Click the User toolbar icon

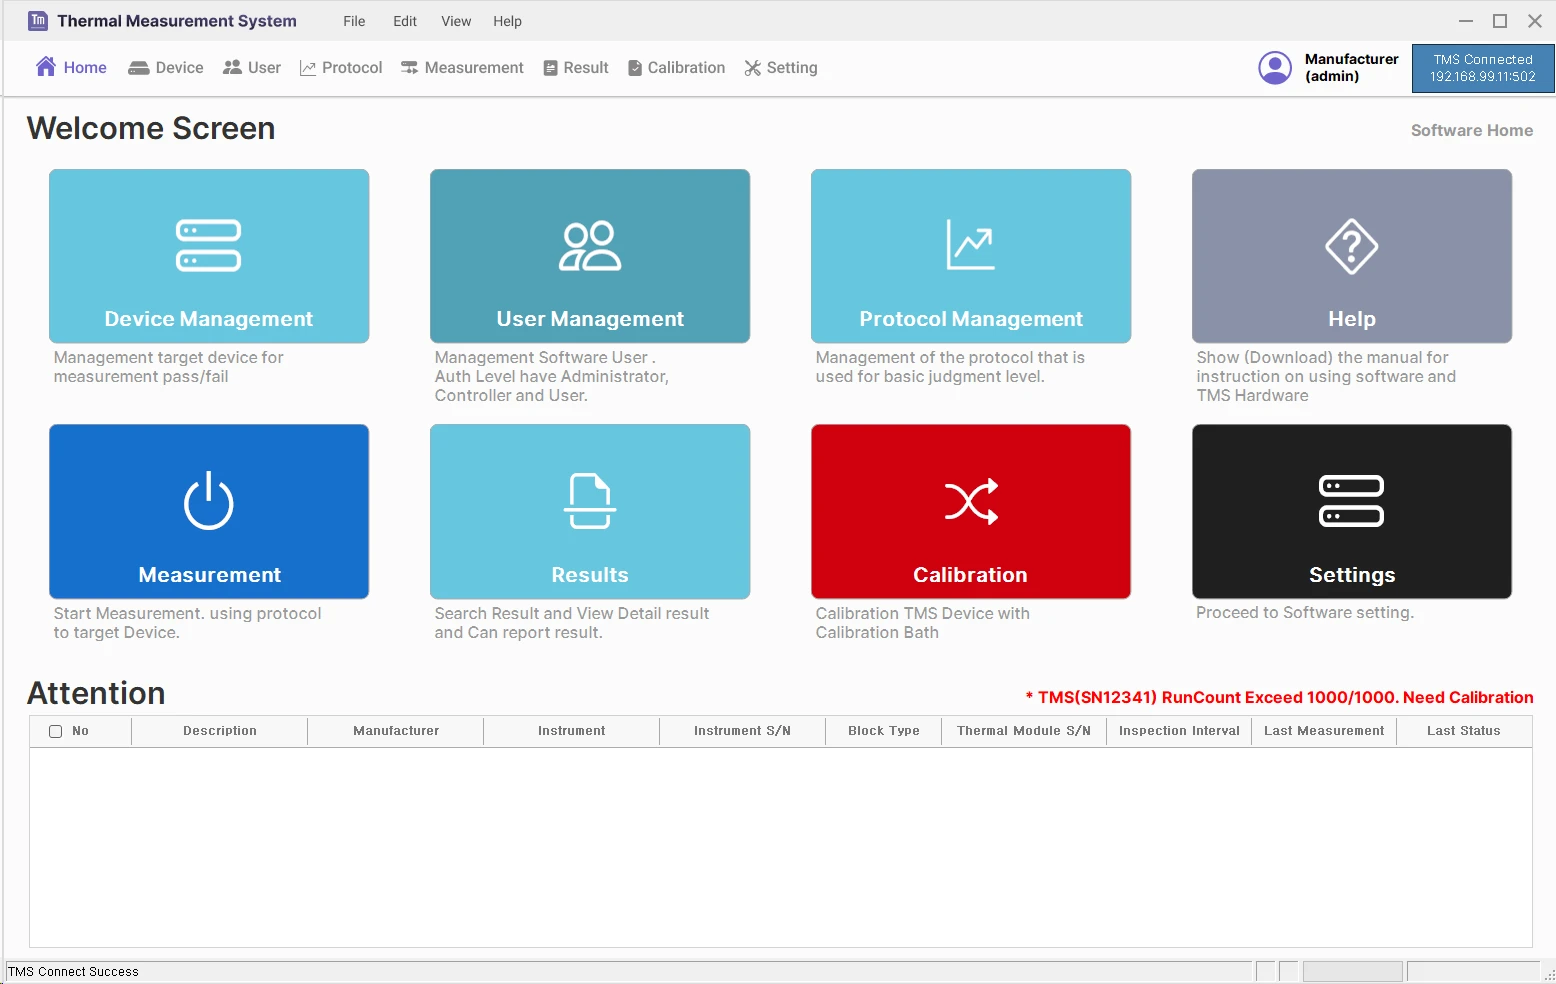[x=232, y=67]
